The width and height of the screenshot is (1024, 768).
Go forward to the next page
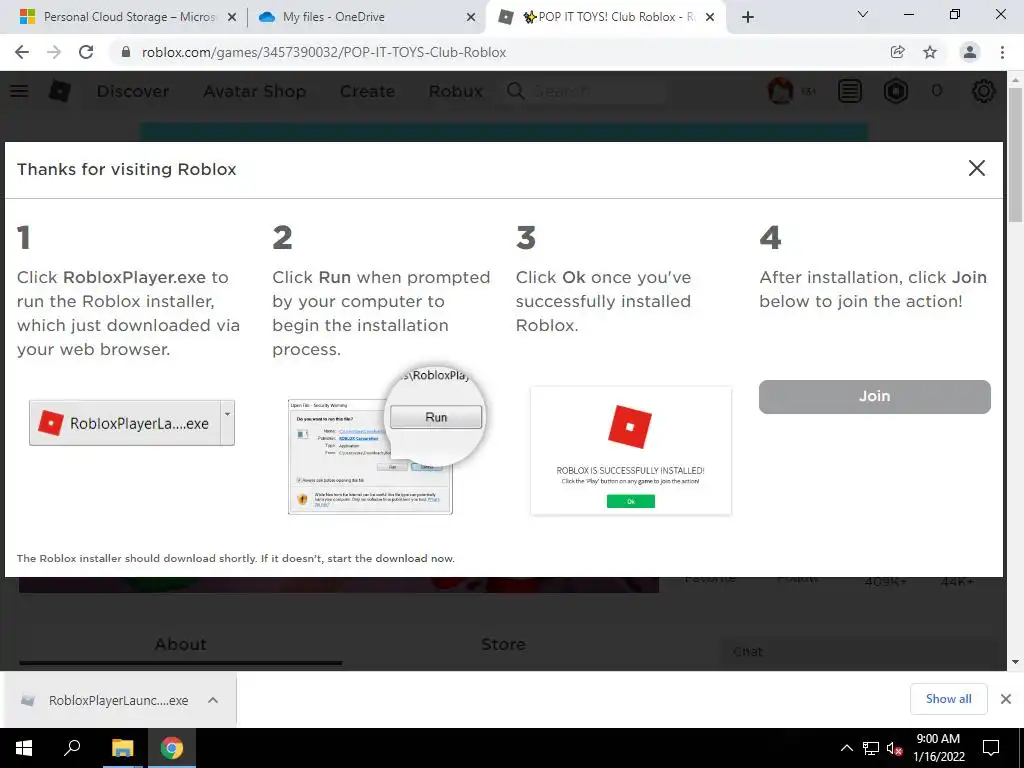pos(54,52)
